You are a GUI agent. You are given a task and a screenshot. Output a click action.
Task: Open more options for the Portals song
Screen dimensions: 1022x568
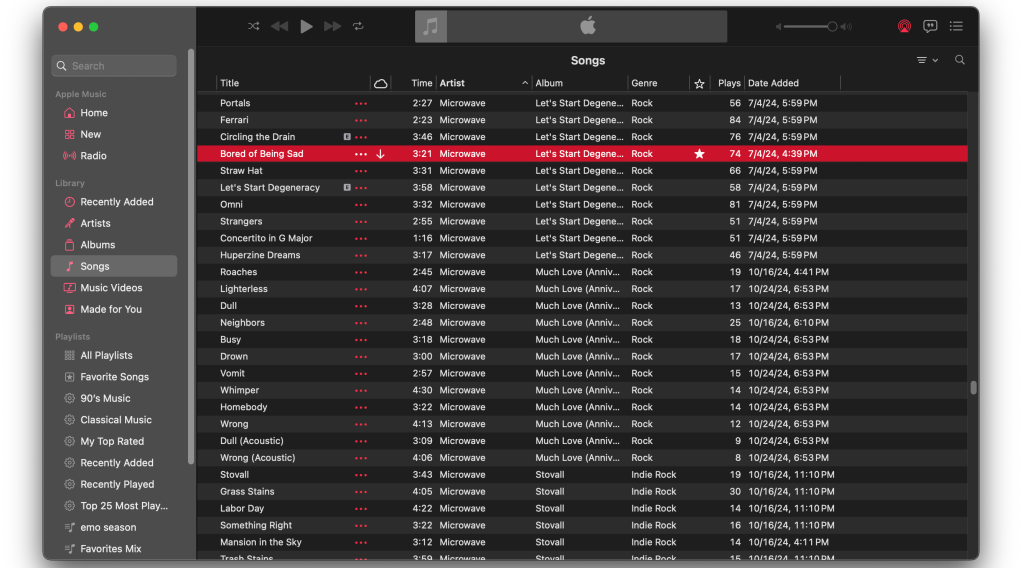[361, 103]
